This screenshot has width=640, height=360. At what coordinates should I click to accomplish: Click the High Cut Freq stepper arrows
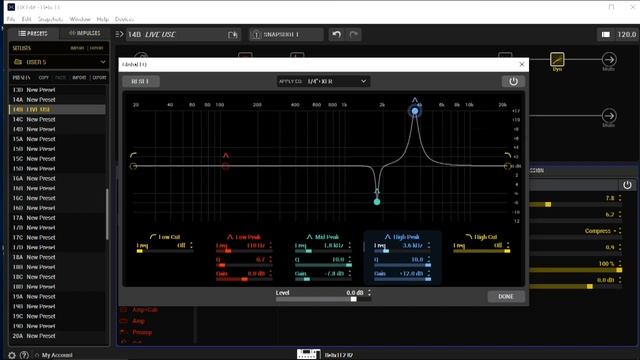coord(508,245)
